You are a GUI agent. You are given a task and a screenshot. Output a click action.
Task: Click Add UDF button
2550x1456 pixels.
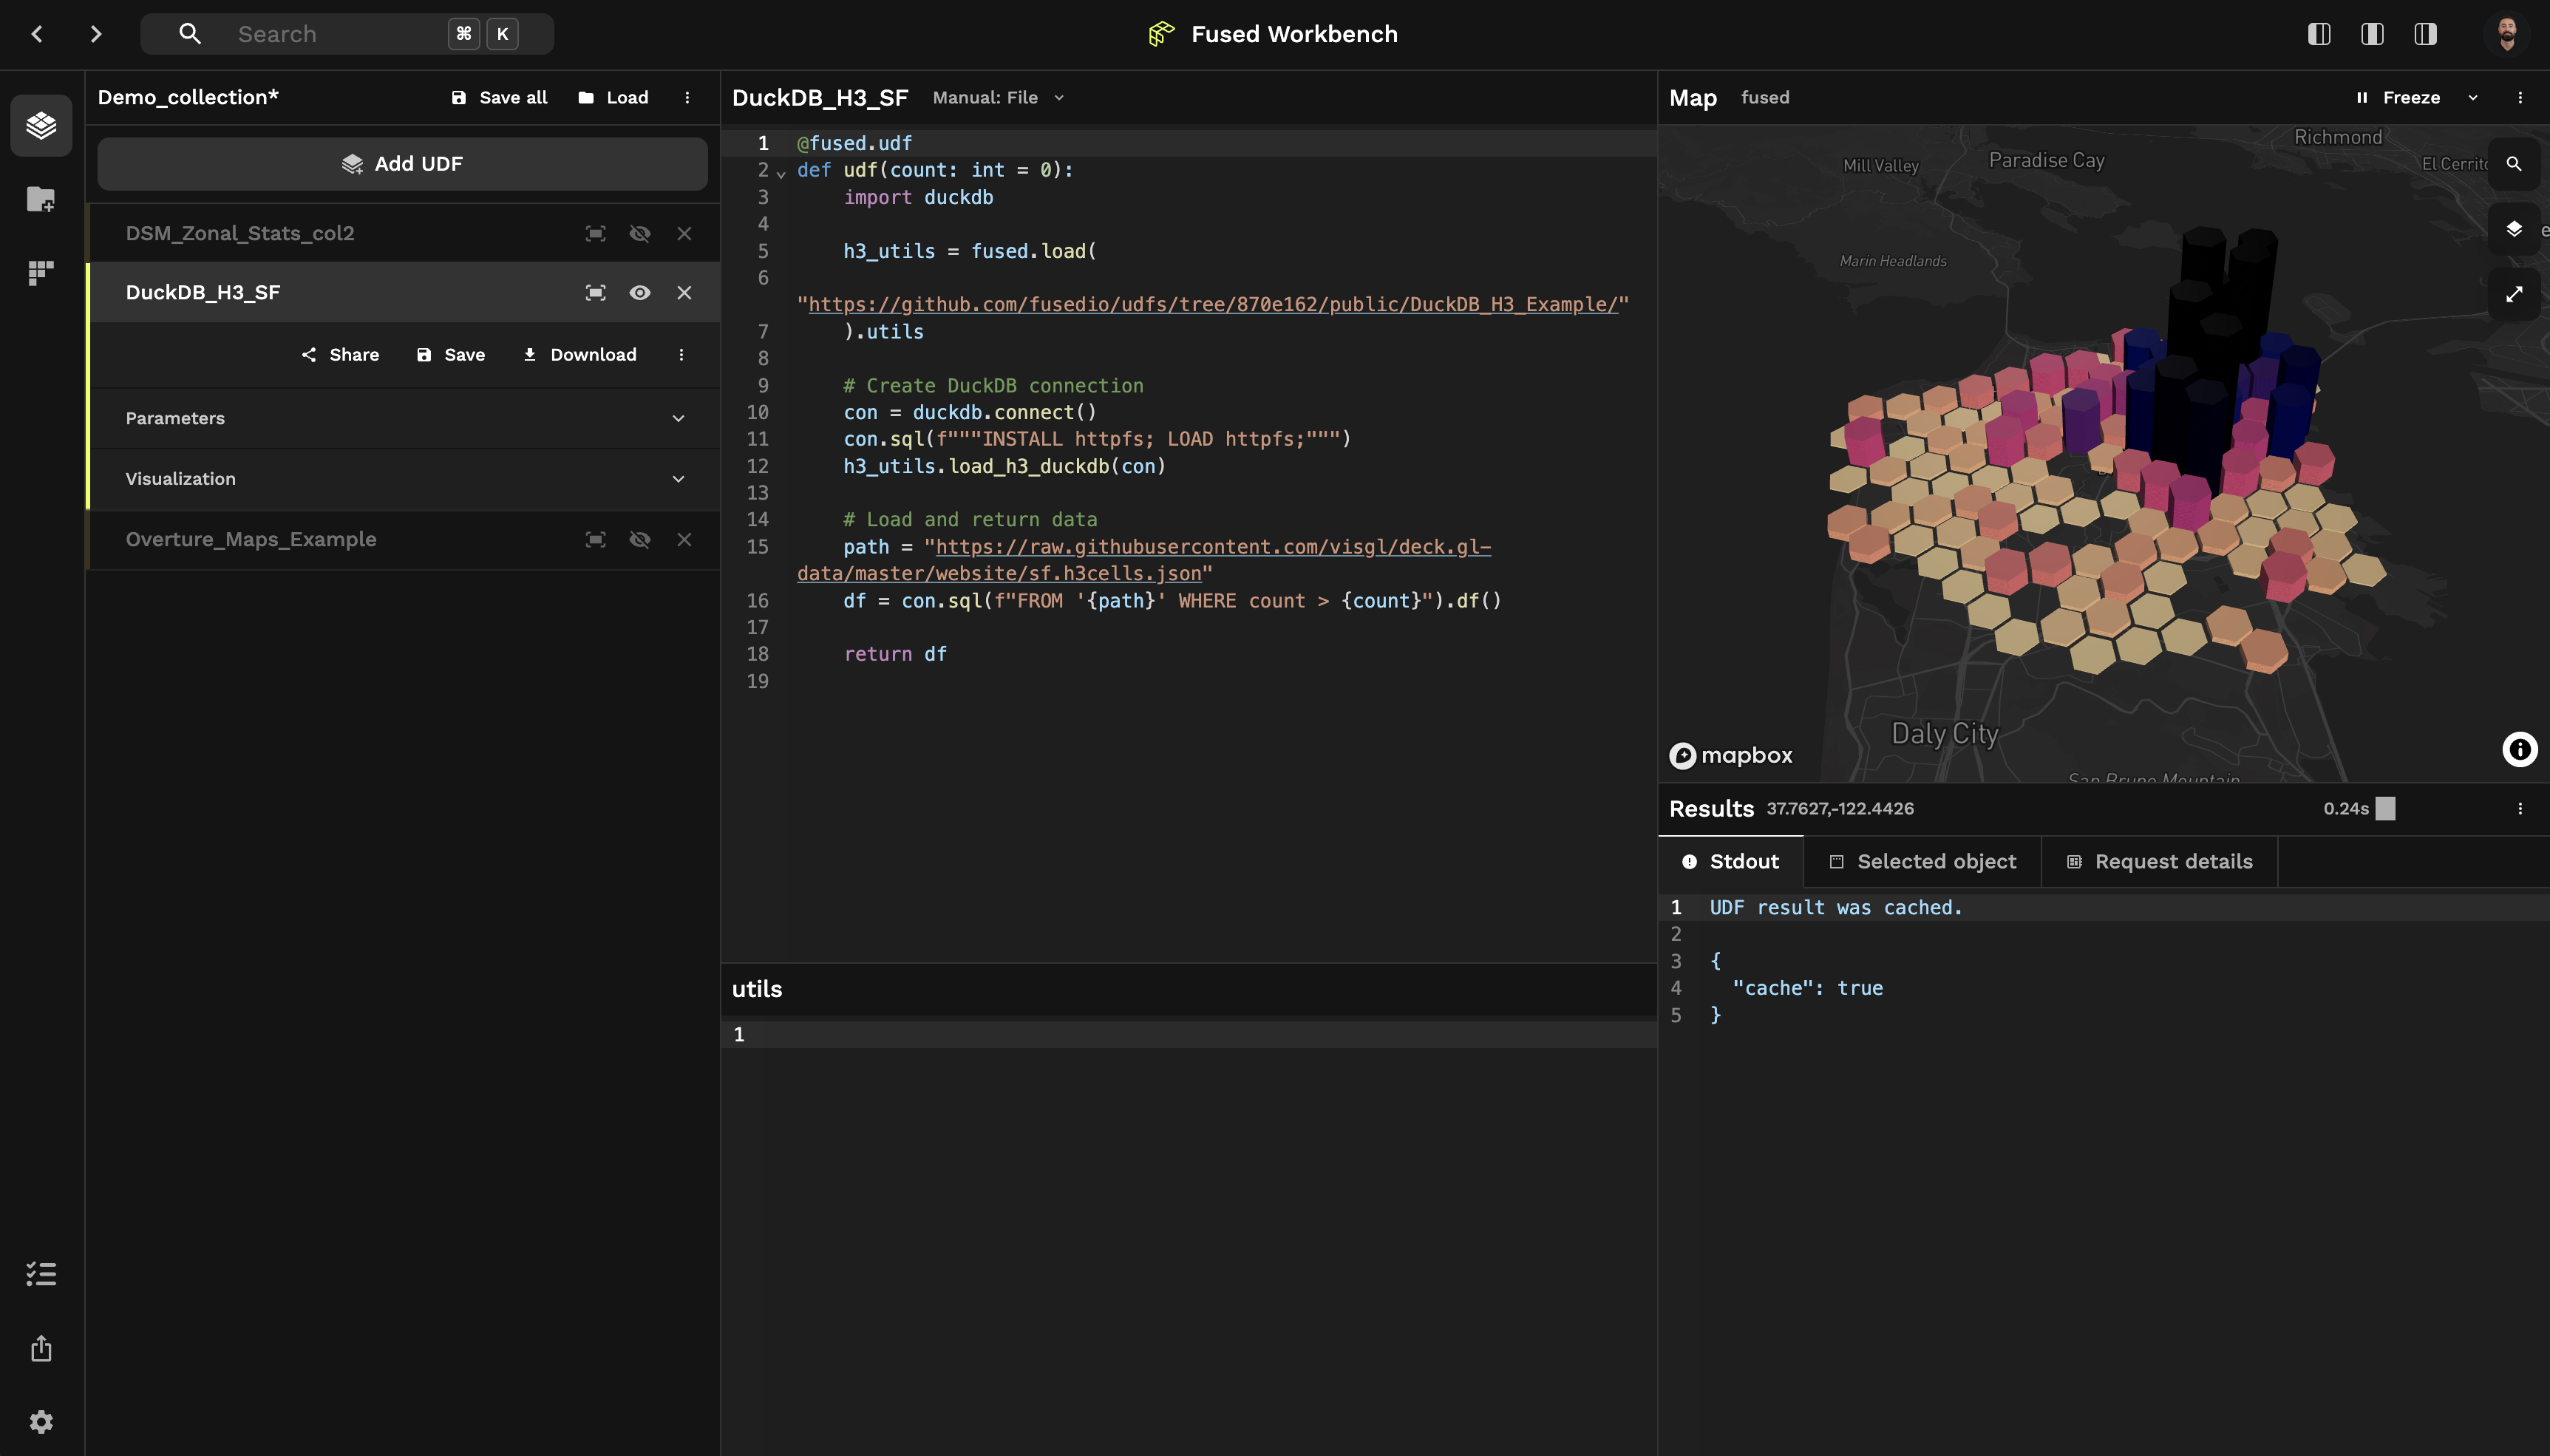pos(402,163)
